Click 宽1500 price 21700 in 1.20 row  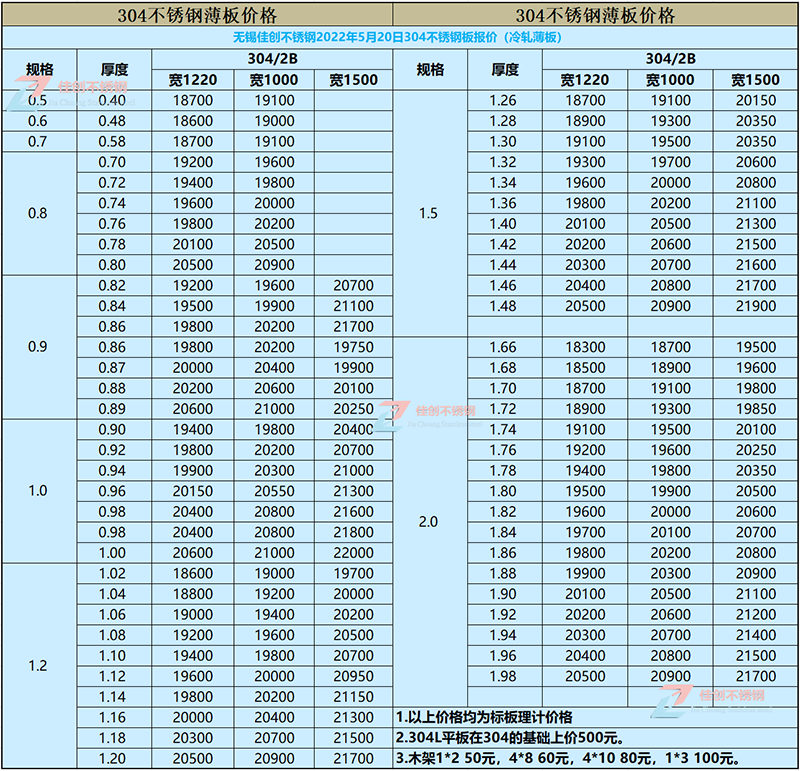click(x=354, y=758)
